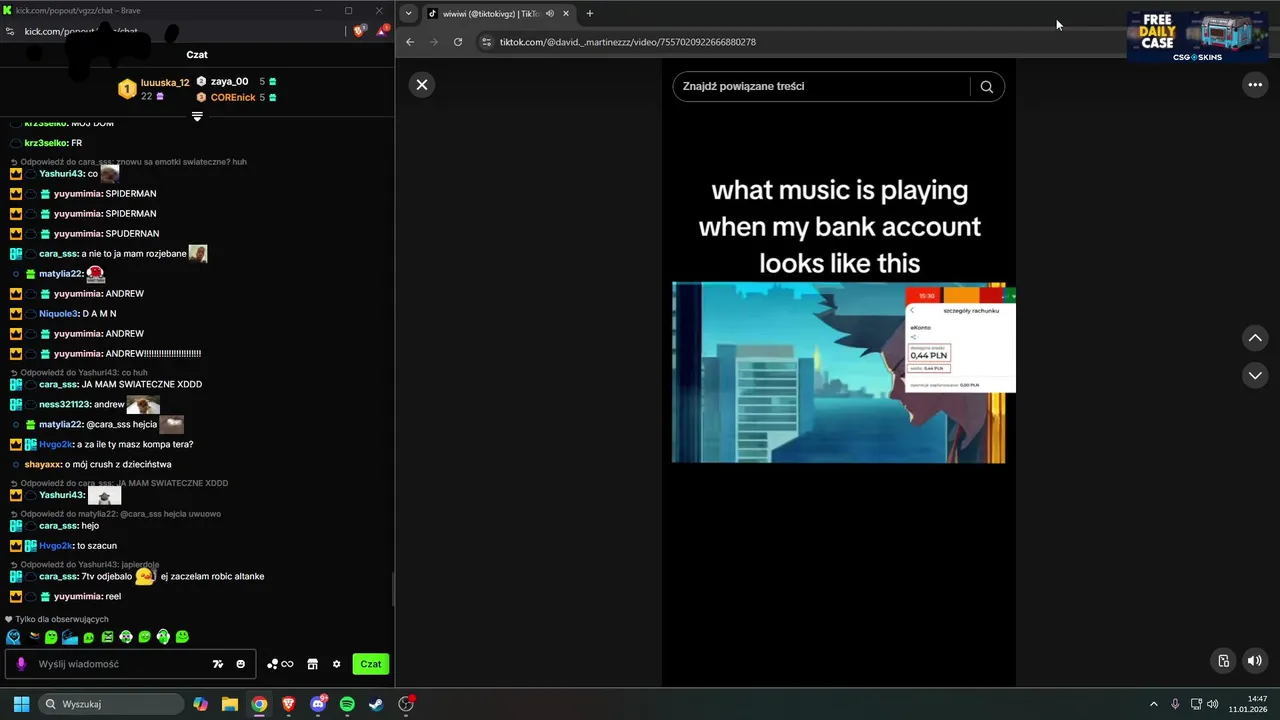The image size is (1280, 720).
Task: Click gifter CORenick in leaderboard
Action: point(232,98)
